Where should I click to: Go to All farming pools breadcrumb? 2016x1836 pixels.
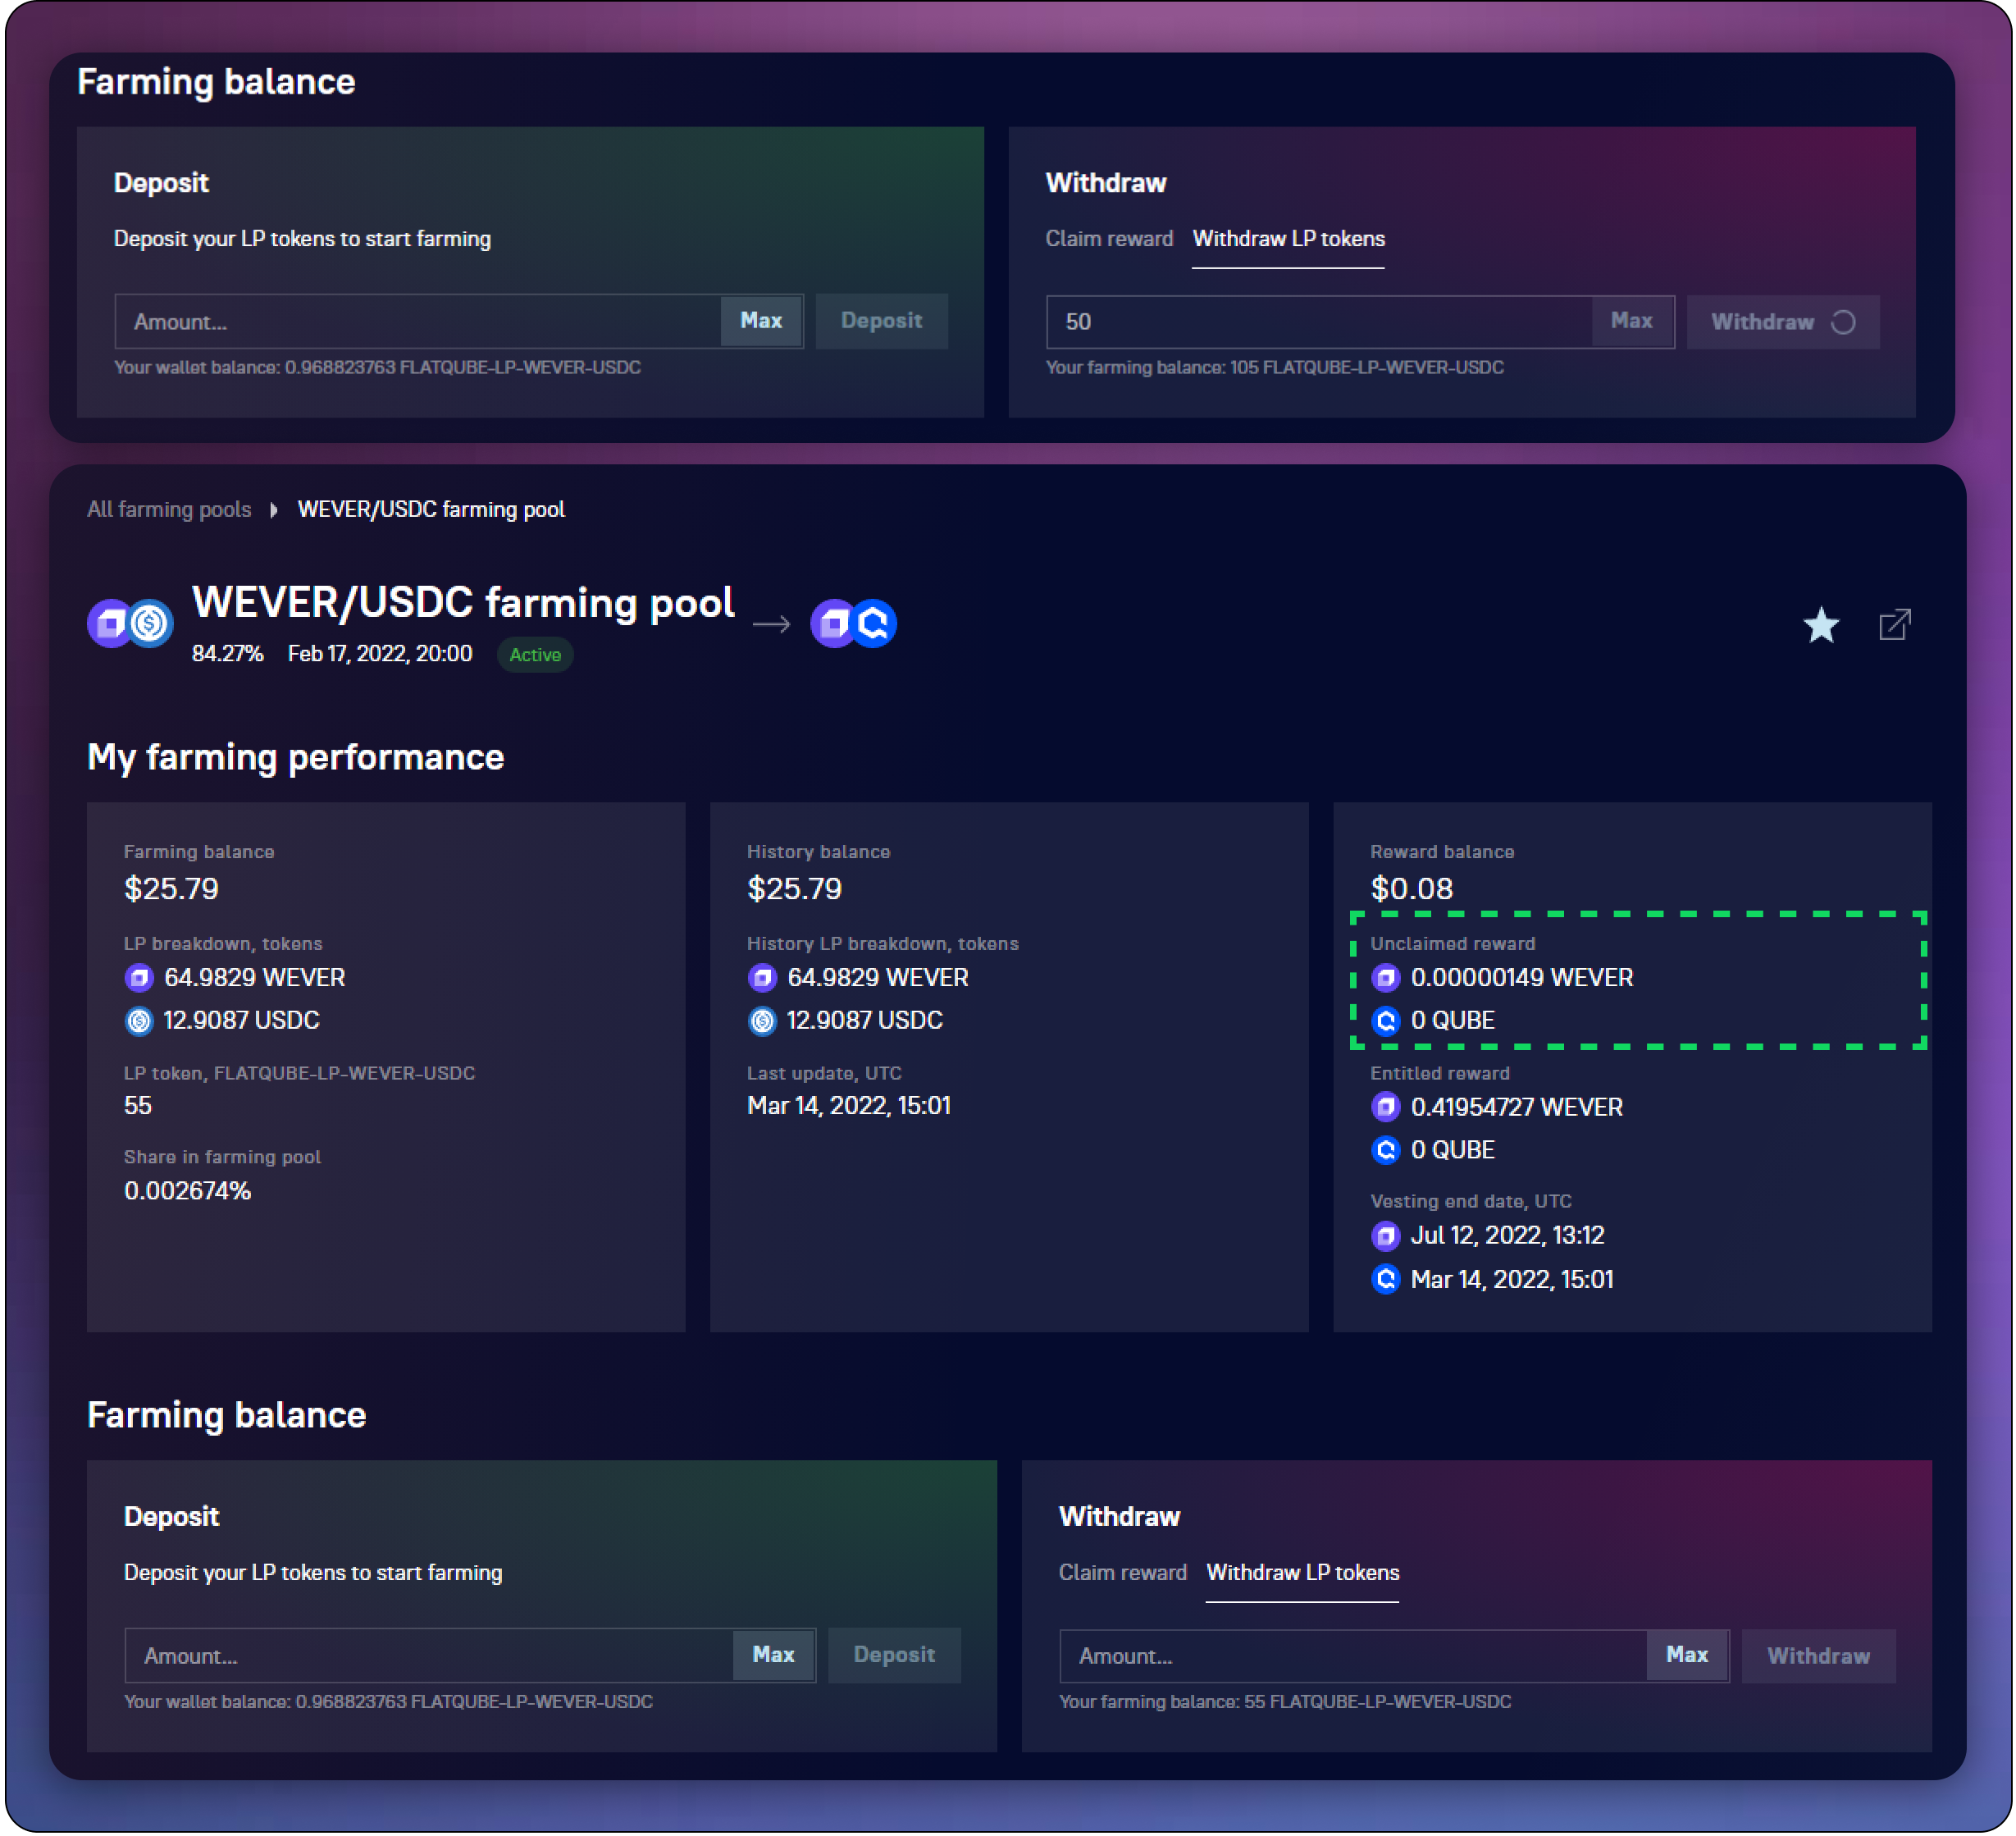169,510
